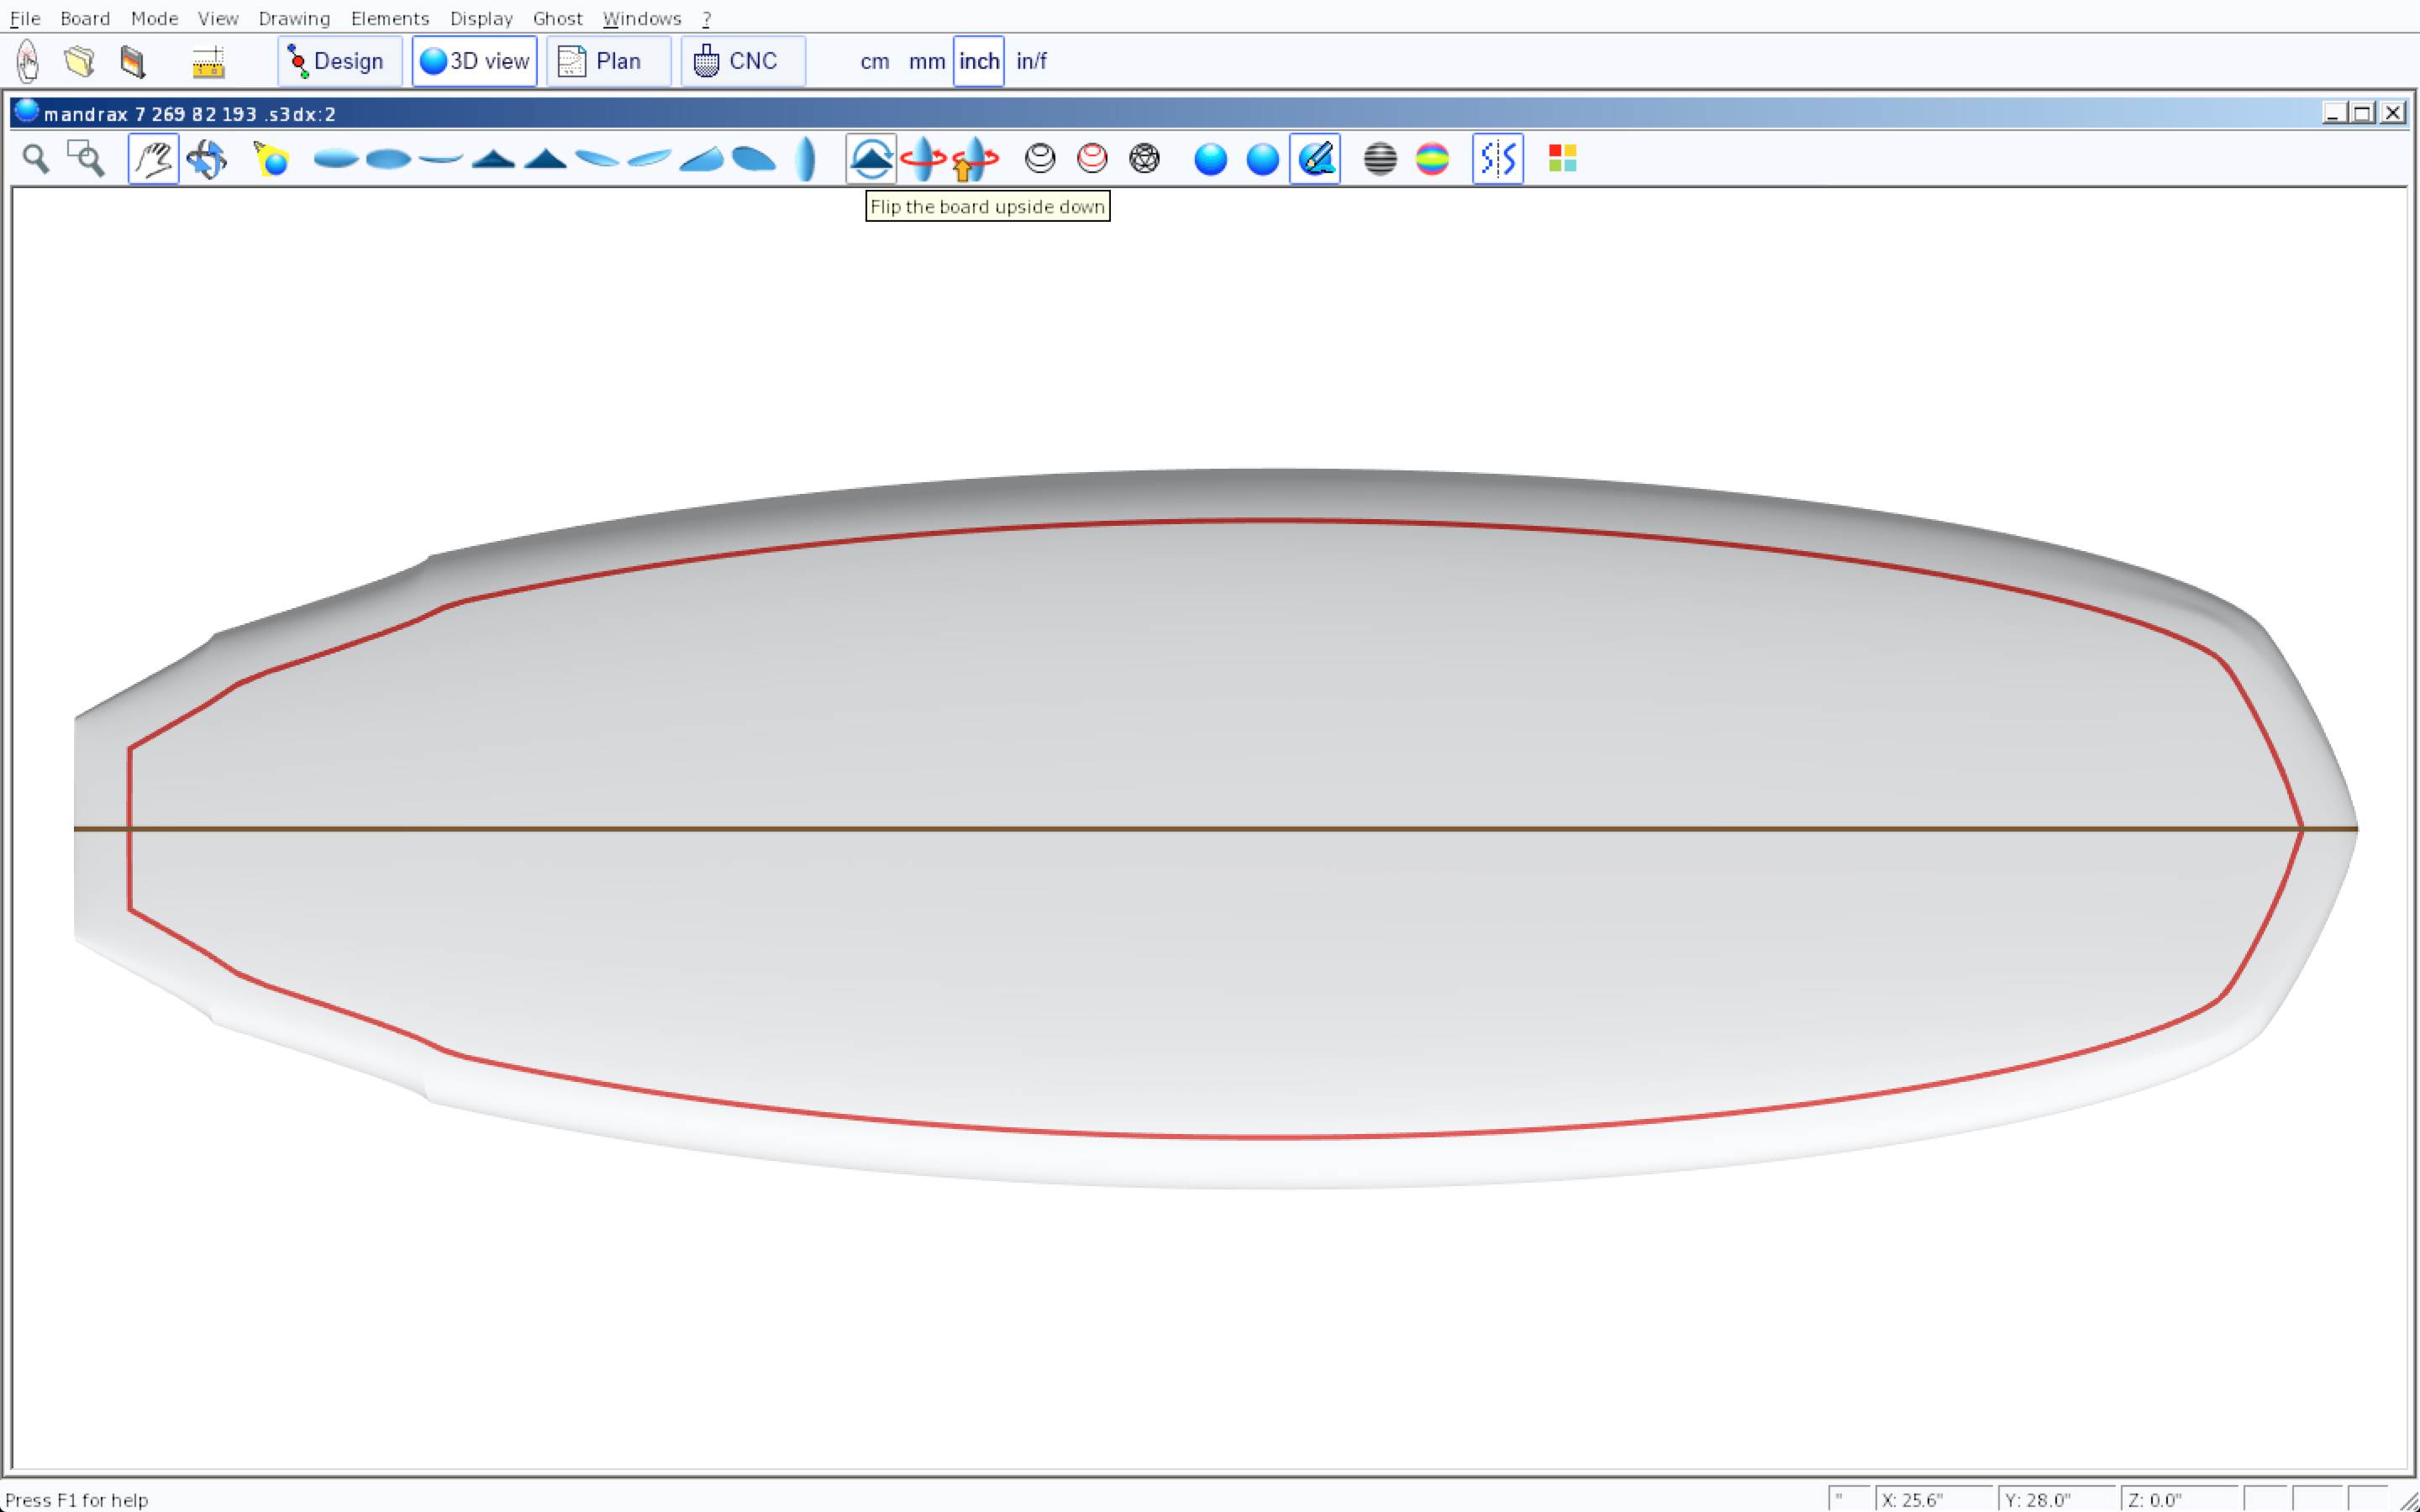Click the striped zebra sphere icon
This screenshot has width=2420, height=1512.
(x=1380, y=159)
